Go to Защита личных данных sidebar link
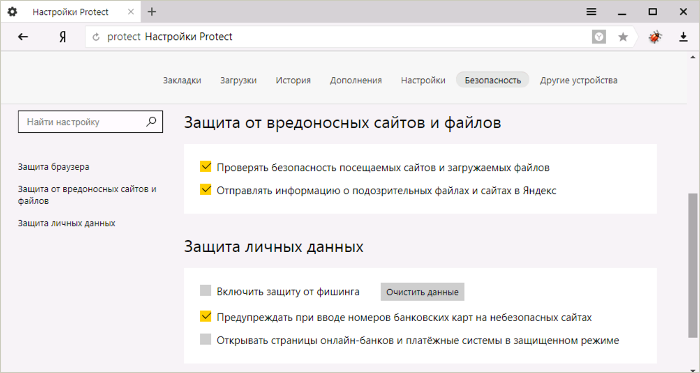The width and height of the screenshot is (700, 373). 67,223
